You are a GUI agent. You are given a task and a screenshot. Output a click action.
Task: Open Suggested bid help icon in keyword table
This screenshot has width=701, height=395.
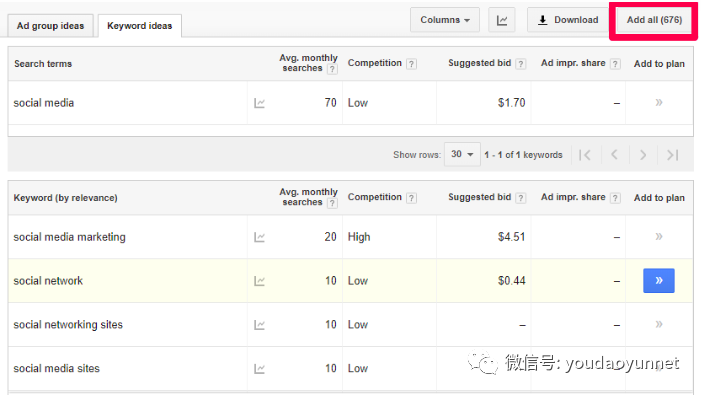click(520, 198)
